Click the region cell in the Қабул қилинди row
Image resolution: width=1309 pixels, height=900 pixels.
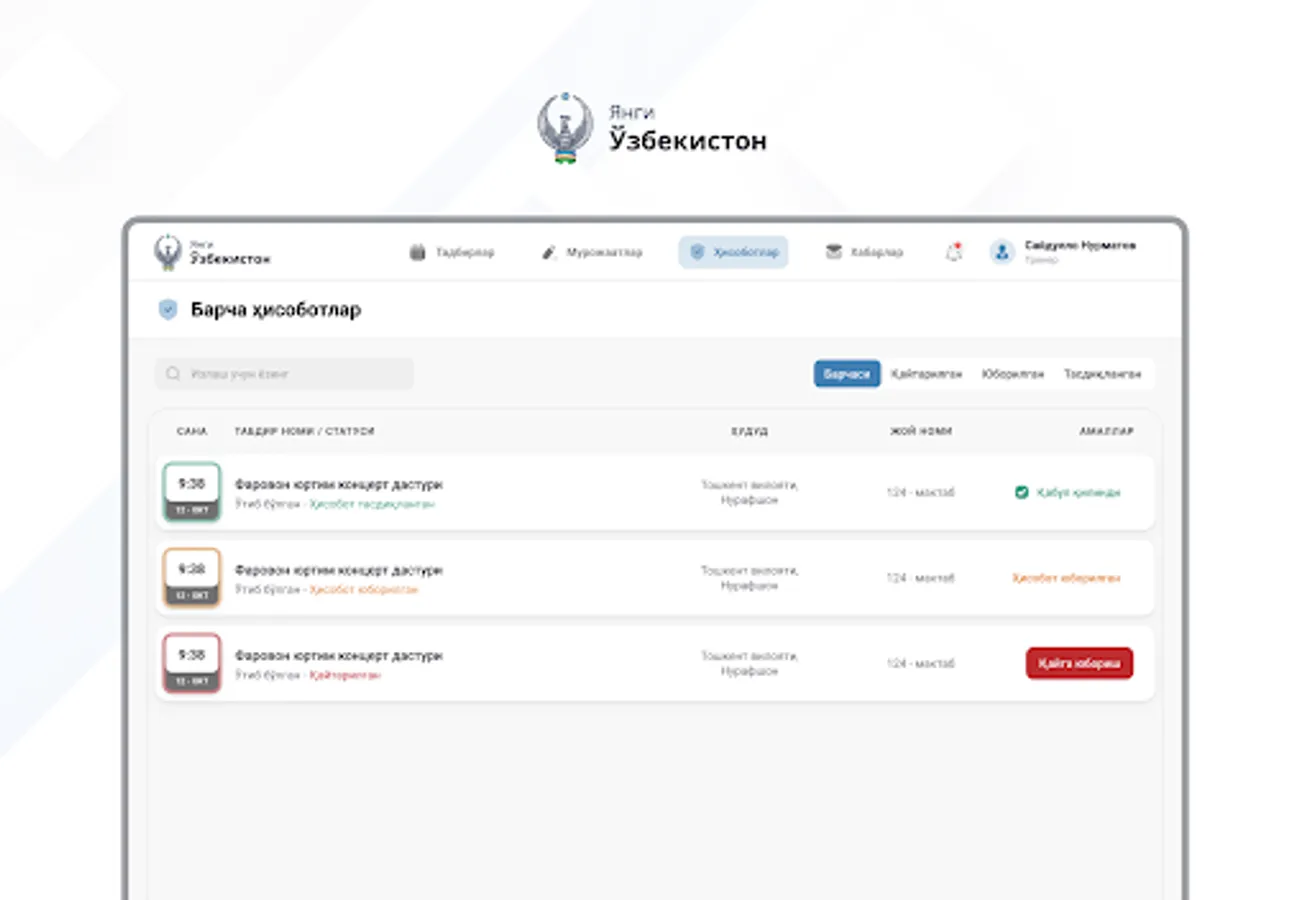749,492
